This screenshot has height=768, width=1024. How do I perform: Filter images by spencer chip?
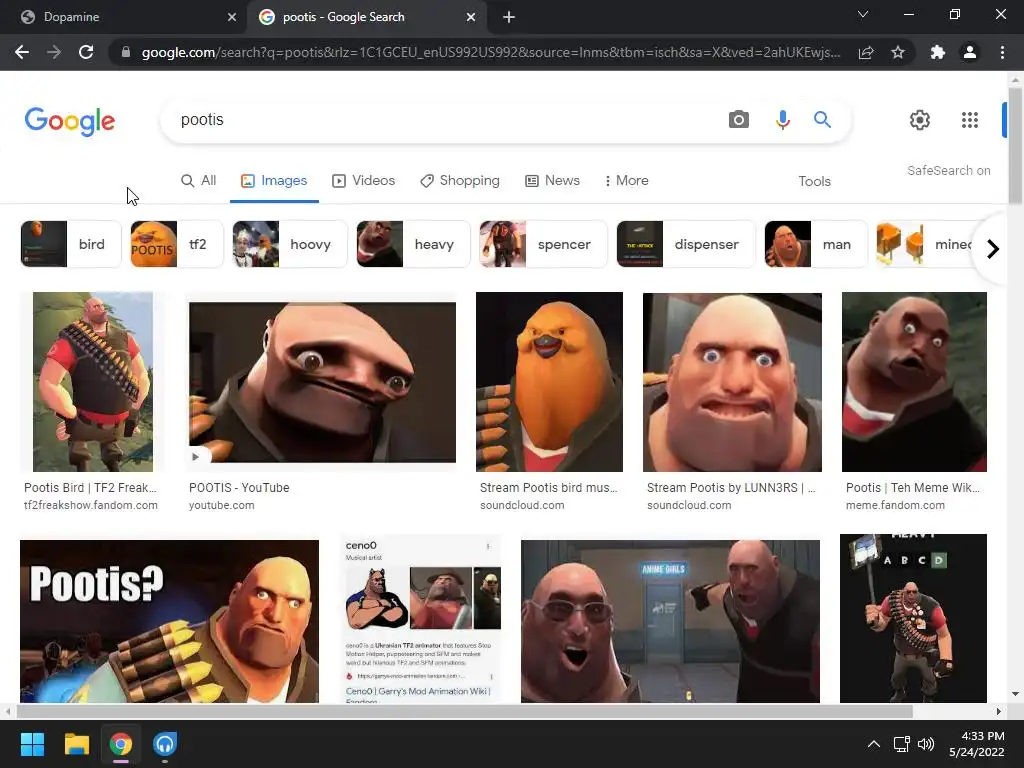point(543,244)
